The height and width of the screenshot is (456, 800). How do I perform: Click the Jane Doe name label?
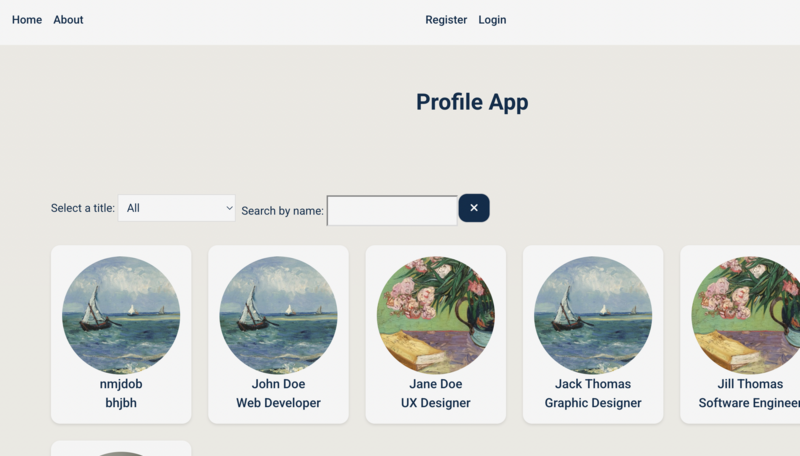click(x=436, y=384)
